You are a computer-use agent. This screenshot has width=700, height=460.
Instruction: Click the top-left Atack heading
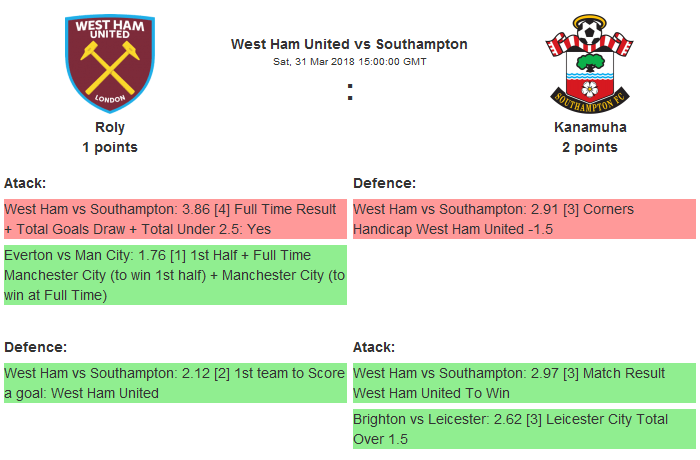pos(25,183)
